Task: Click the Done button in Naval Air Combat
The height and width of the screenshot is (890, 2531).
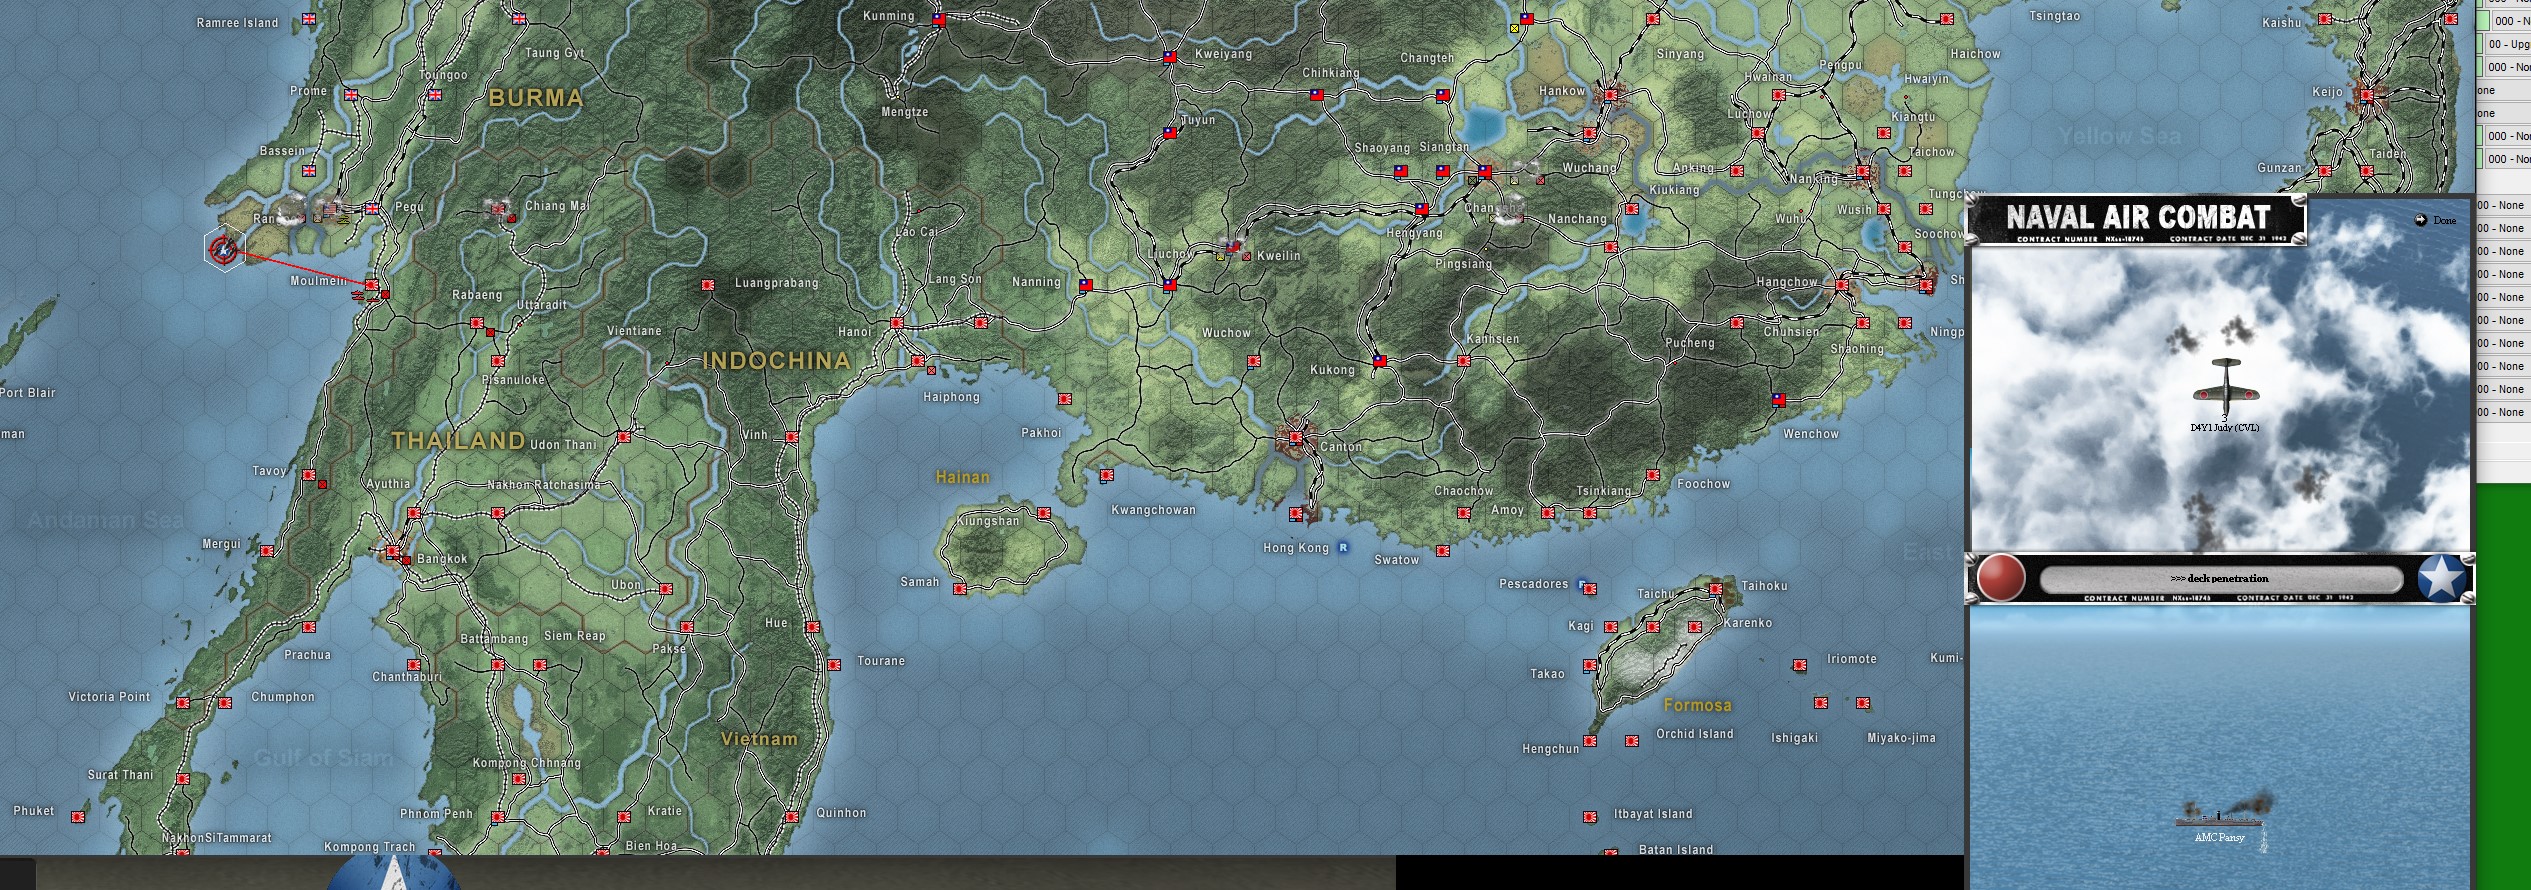Action: tap(2436, 220)
